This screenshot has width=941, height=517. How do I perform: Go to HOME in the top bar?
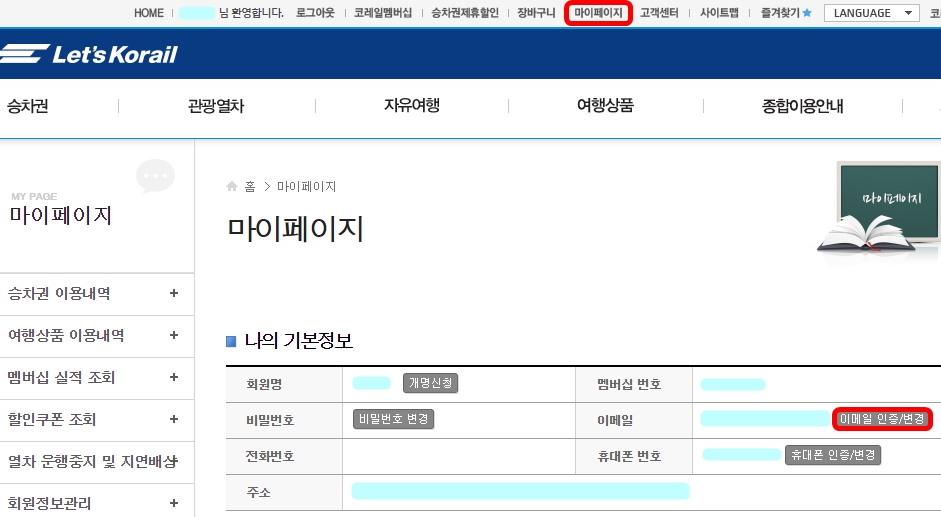149,13
